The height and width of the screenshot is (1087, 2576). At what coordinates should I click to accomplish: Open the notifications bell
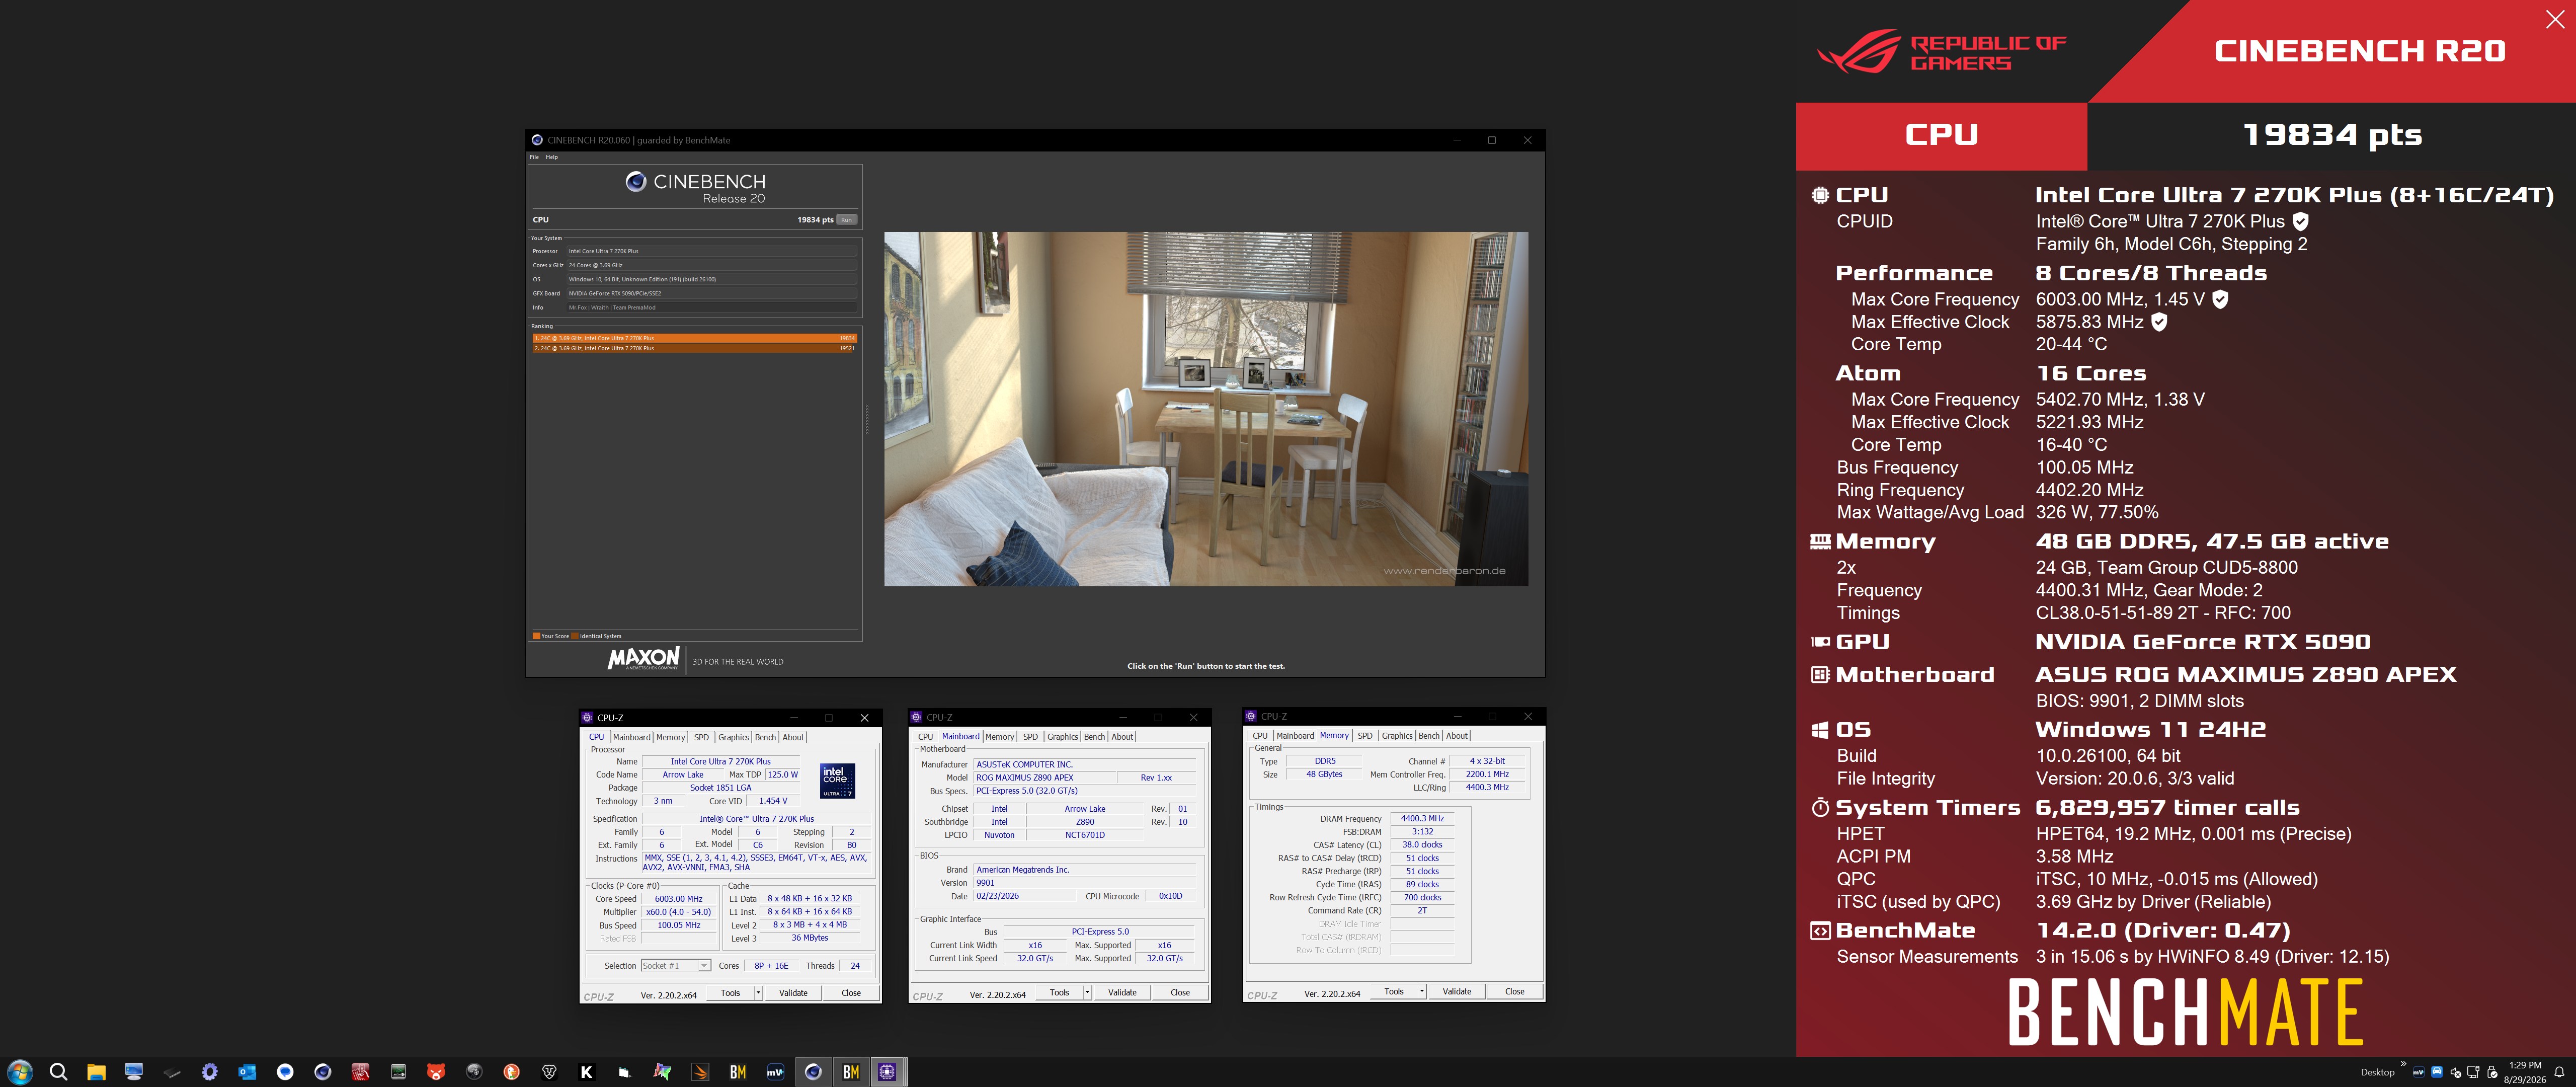(x=2559, y=1072)
